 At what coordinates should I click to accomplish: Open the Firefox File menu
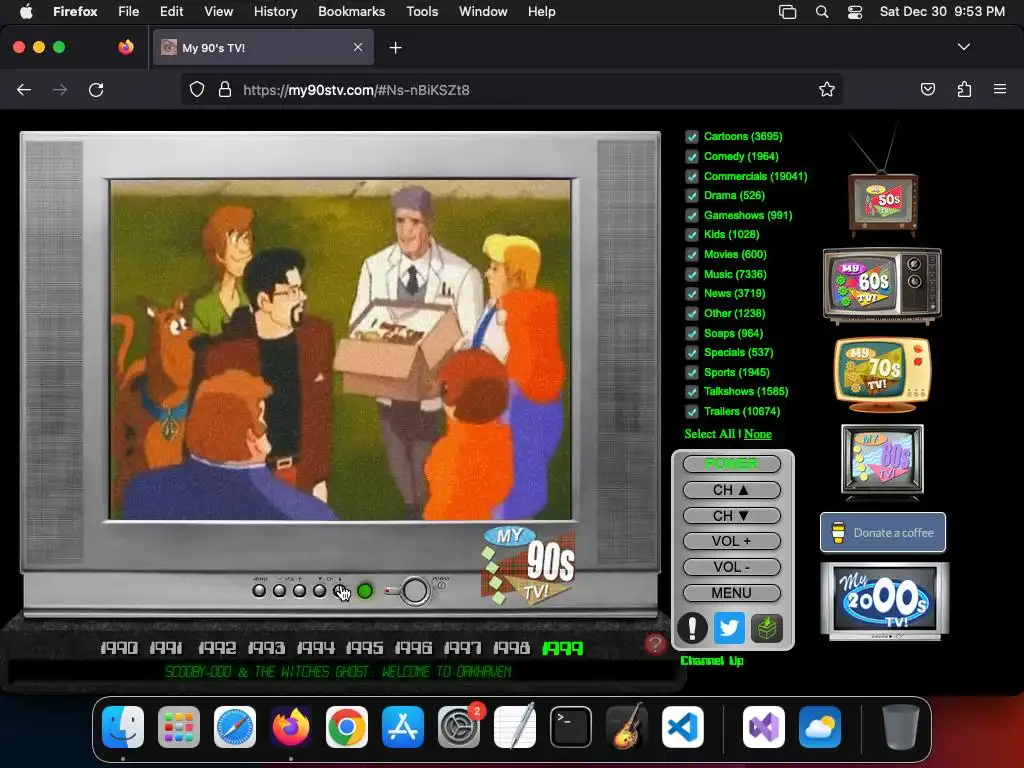129,11
